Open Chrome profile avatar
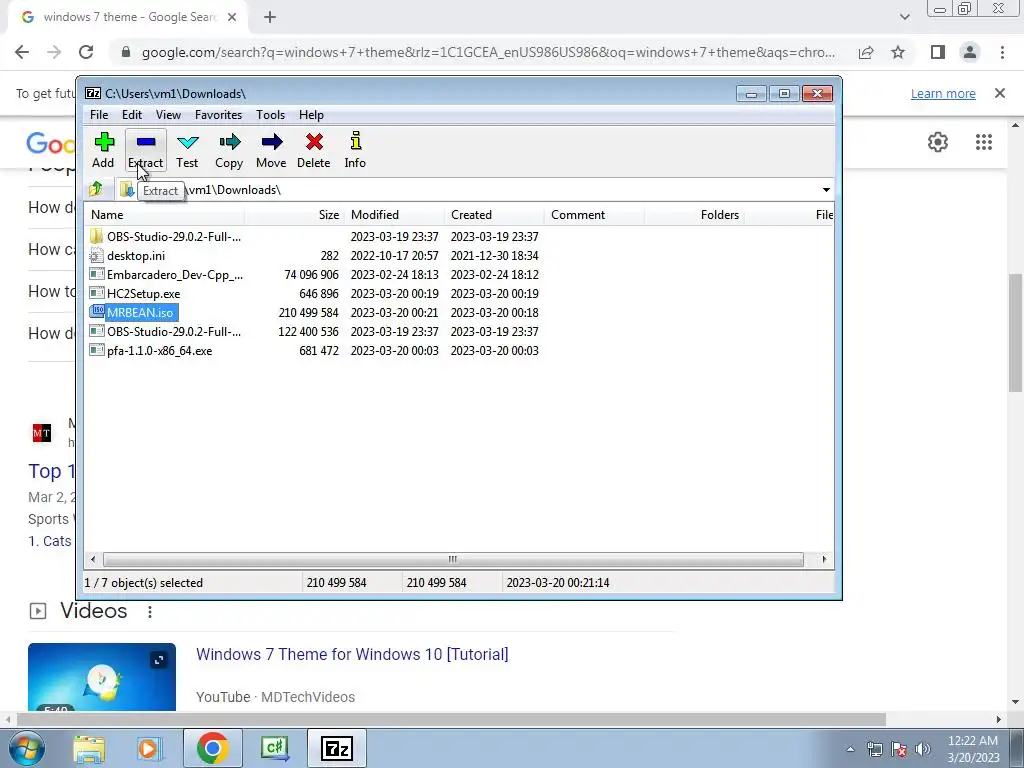The height and width of the screenshot is (768, 1024). [970, 52]
